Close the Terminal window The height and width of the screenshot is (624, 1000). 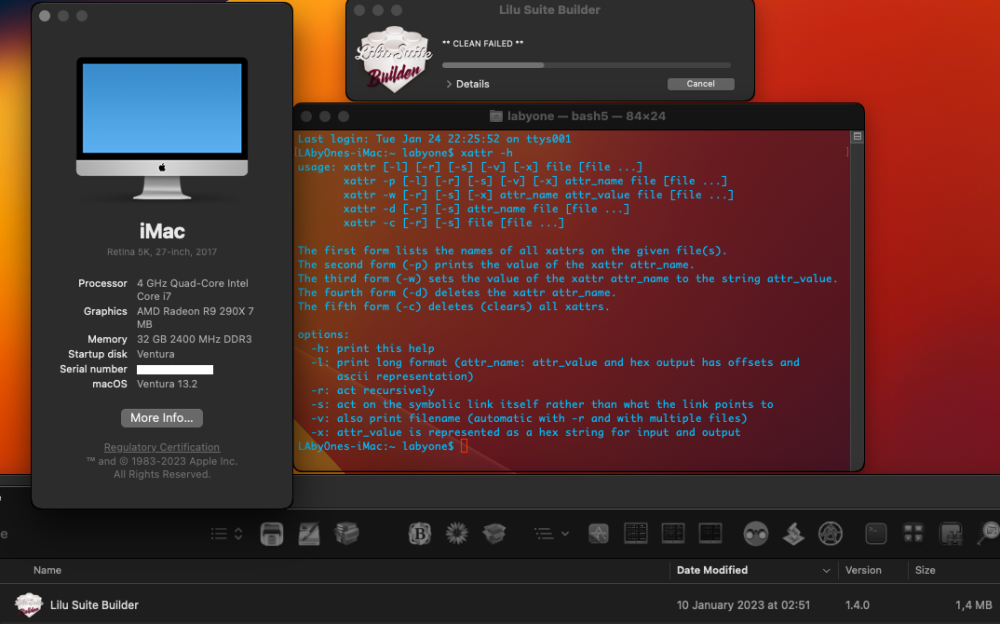click(306, 116)
